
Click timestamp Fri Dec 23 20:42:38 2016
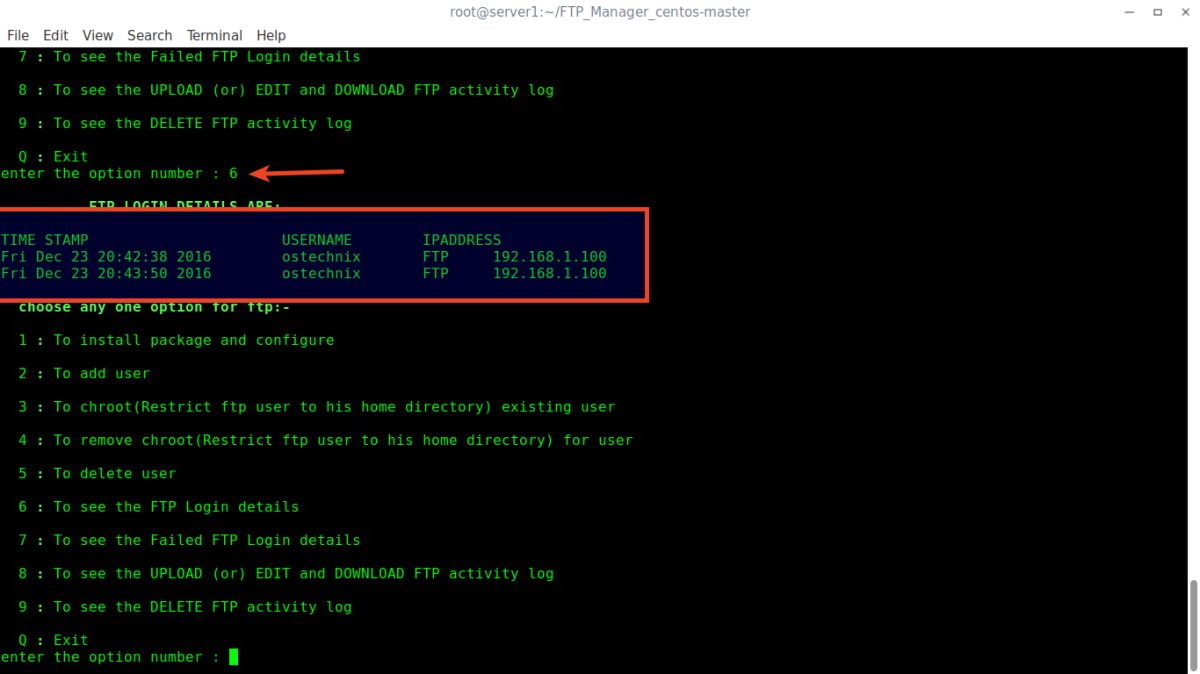(x=106, y=256)
